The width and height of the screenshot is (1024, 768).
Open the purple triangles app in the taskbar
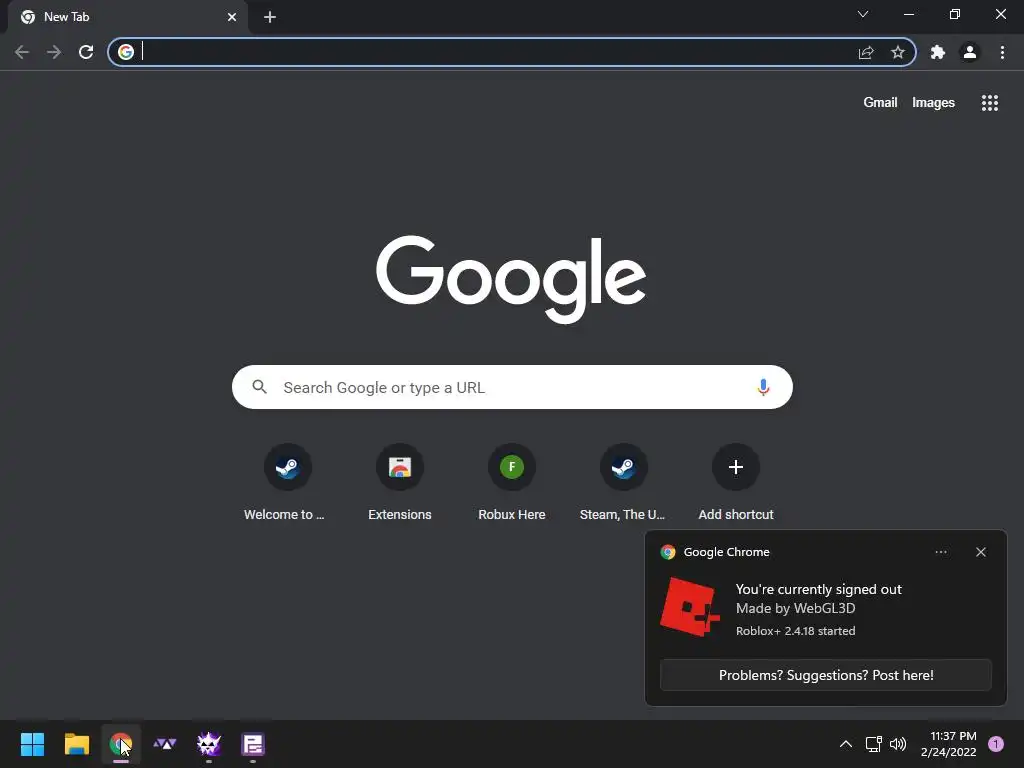point(165,744)
